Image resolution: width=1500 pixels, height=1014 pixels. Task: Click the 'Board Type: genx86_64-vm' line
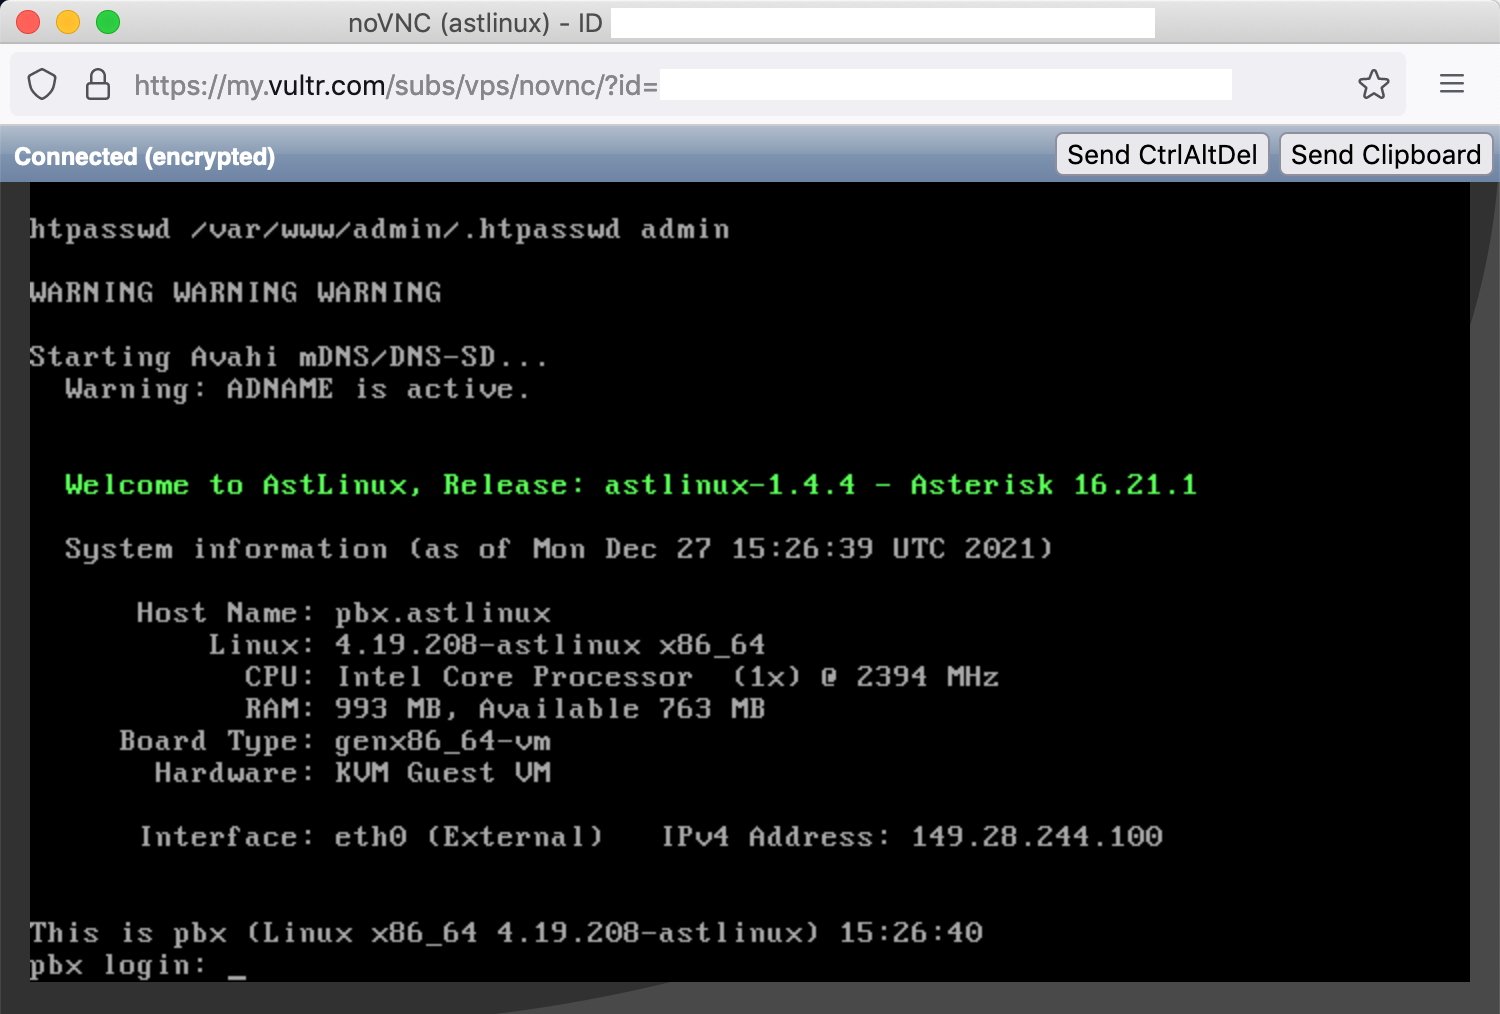335,741
